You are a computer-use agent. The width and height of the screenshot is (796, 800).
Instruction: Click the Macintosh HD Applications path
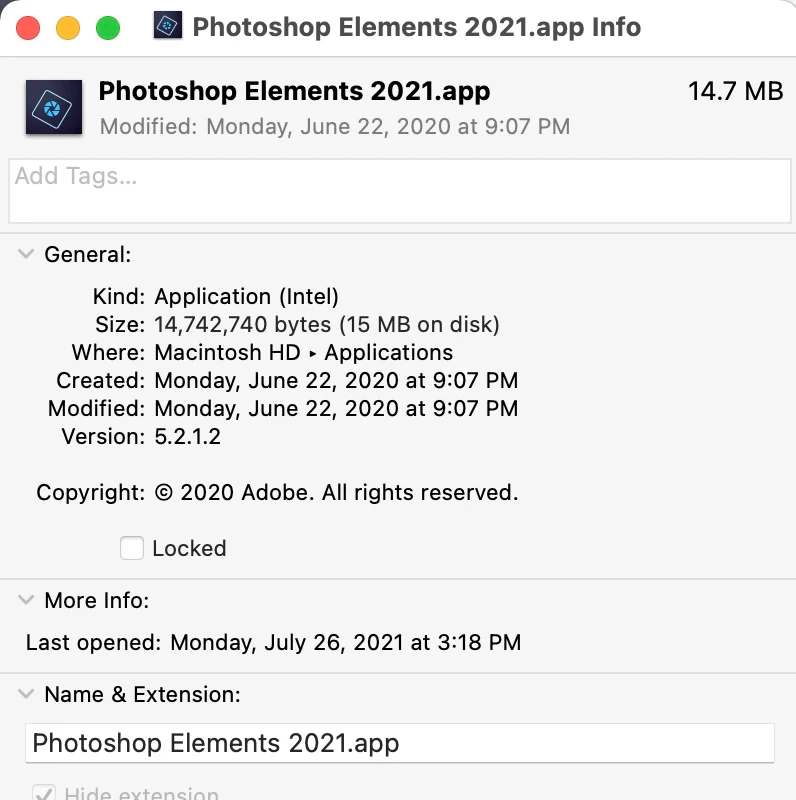click(304, 353)
